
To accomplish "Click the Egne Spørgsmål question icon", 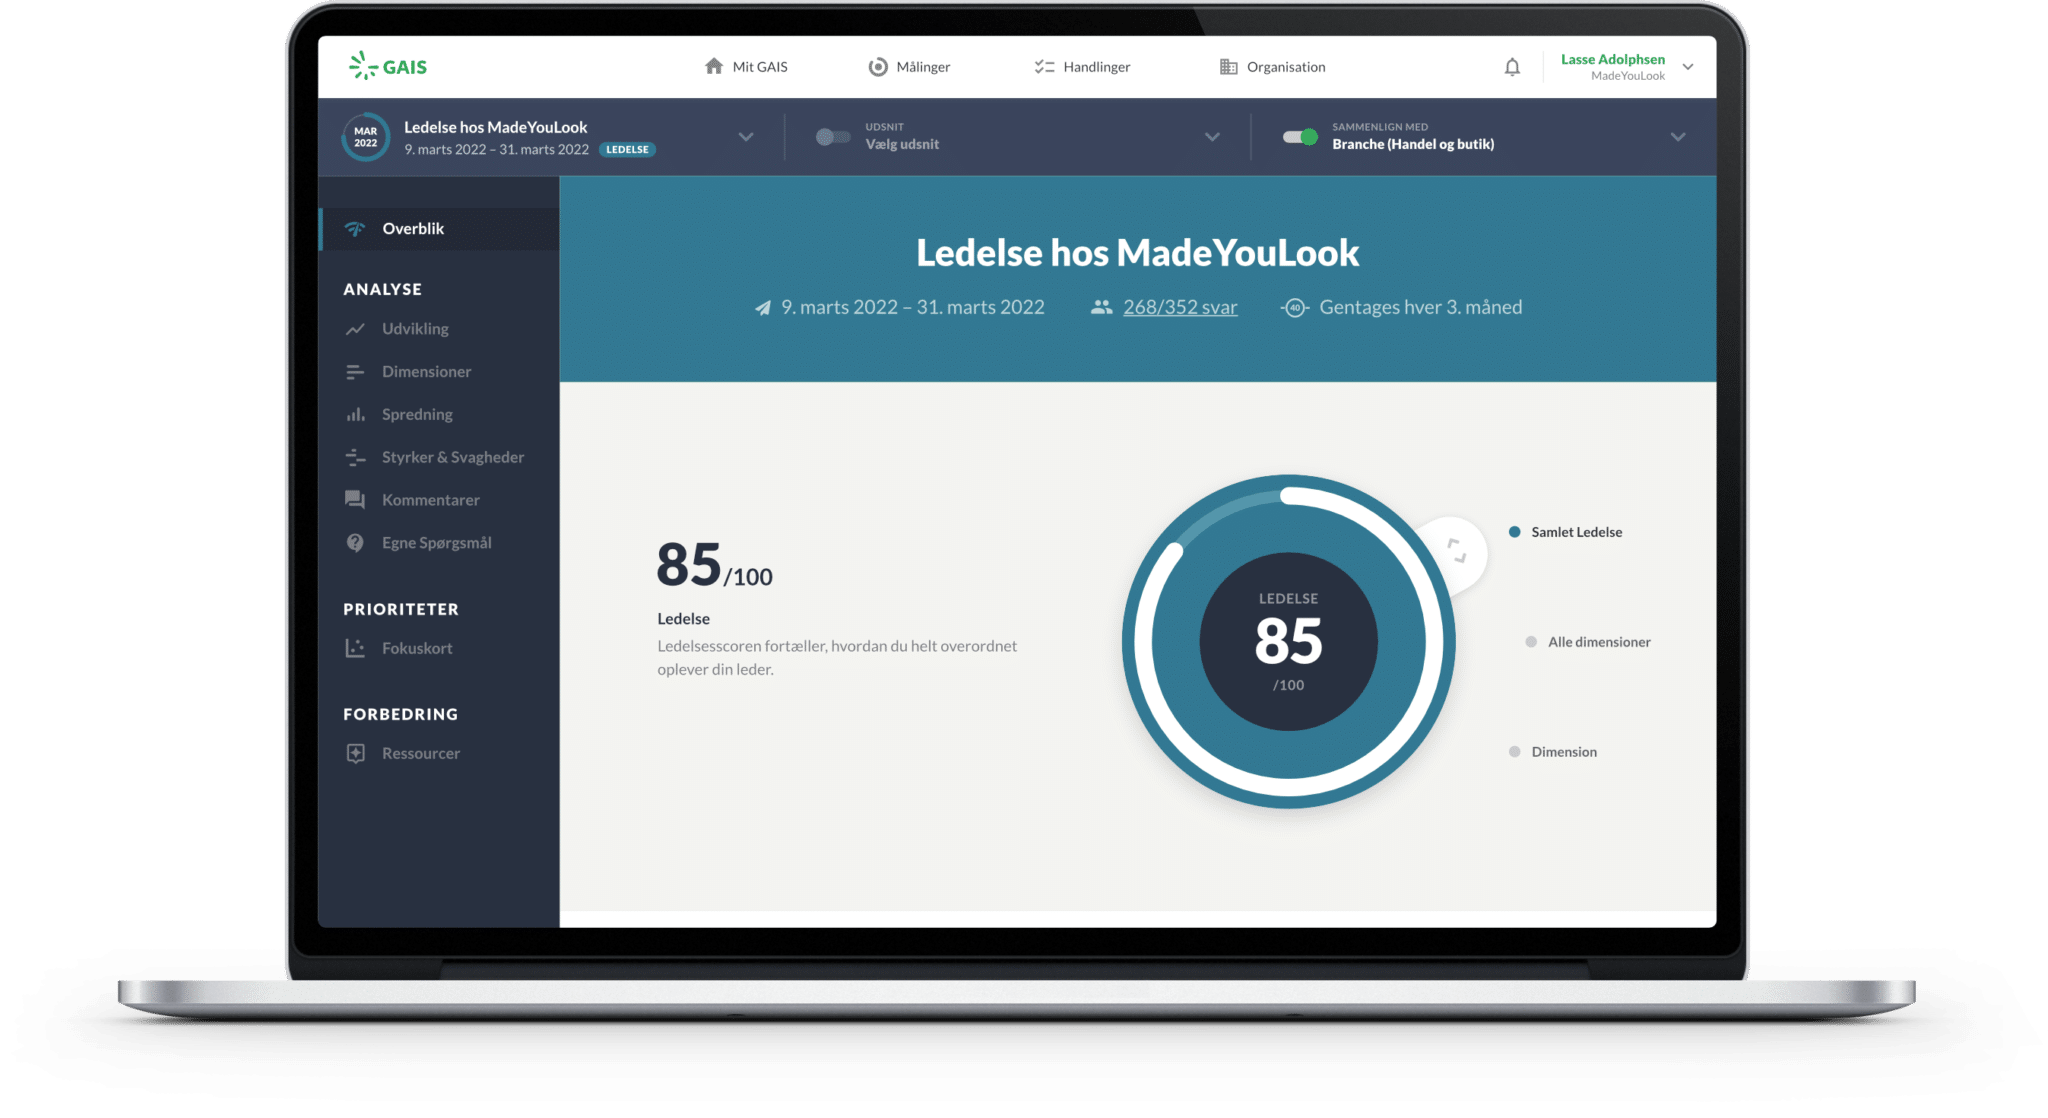I will coord(355,542).
